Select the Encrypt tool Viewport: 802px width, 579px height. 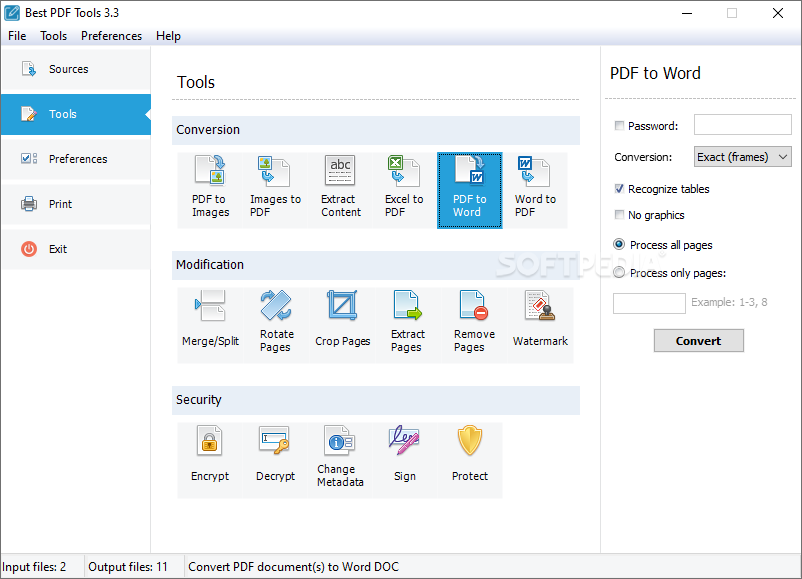[x=210, y=460]
